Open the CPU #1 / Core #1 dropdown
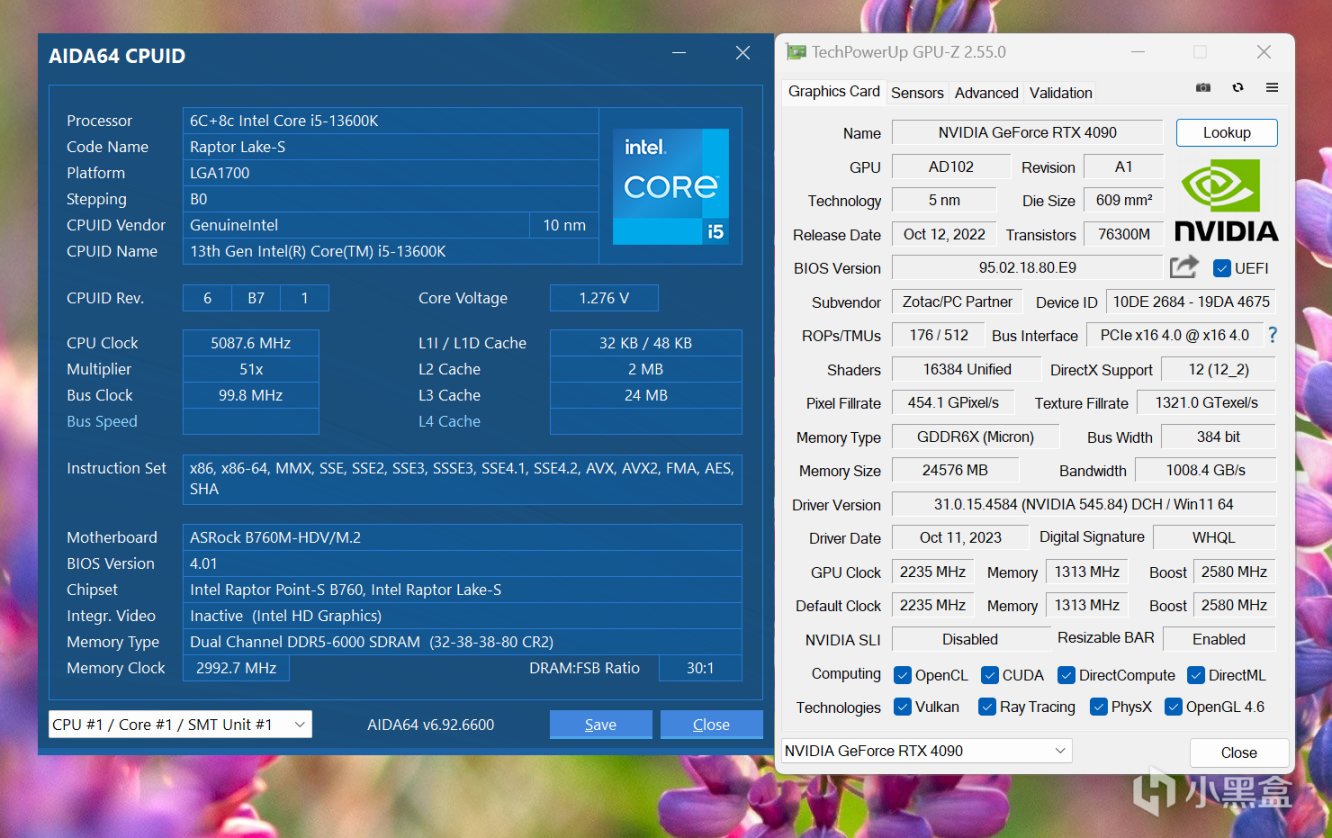The image size is (1332, 838). click(180, 724)
